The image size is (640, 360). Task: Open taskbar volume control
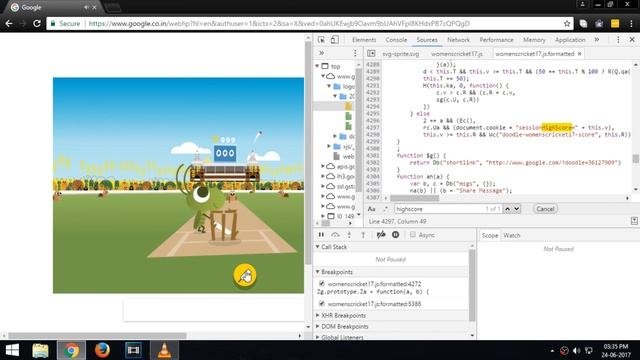(576, 351)
